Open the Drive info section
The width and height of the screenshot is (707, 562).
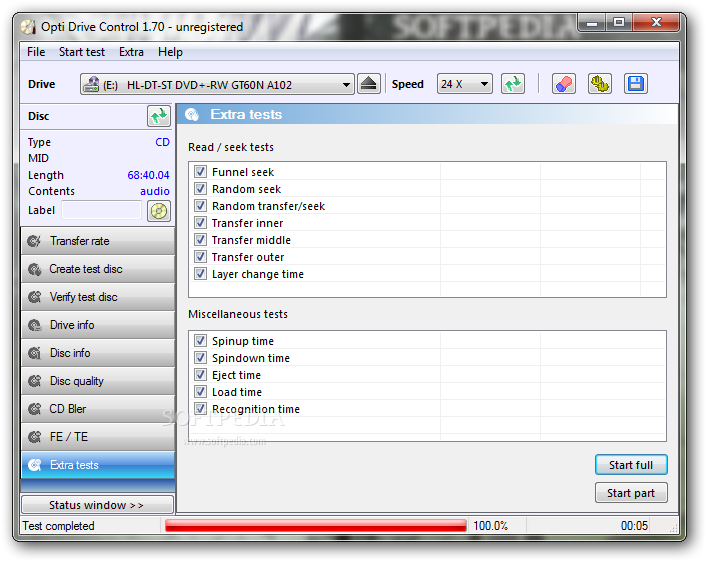coord(98,325)
